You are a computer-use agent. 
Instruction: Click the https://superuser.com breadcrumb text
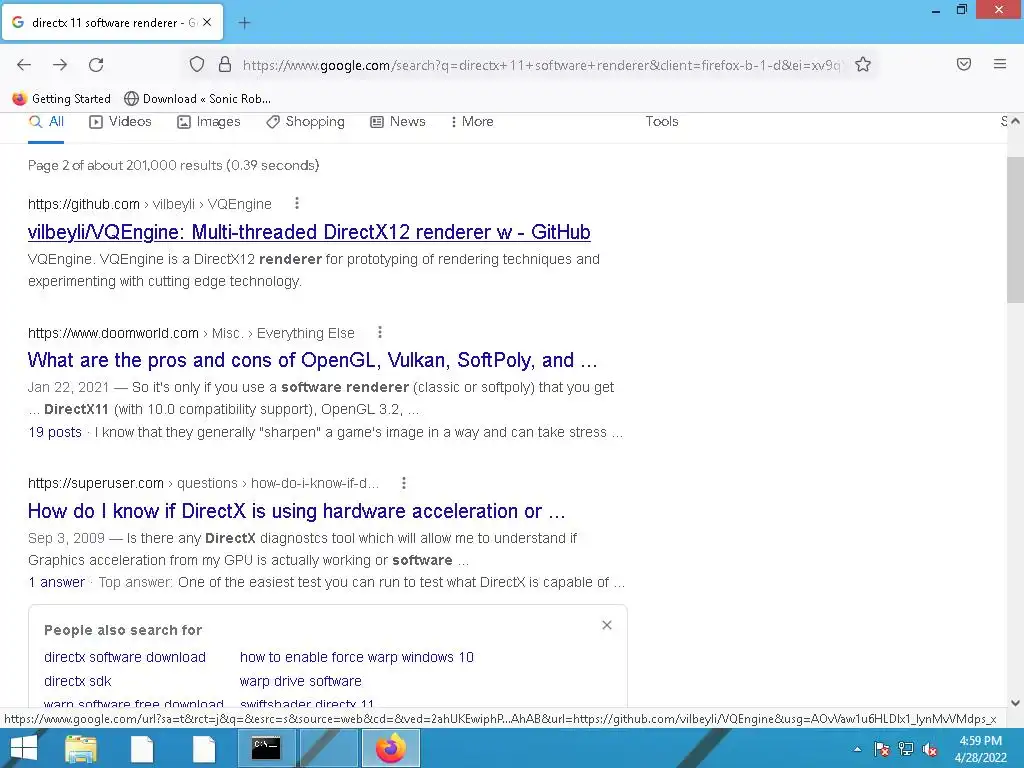click(95, 483)
